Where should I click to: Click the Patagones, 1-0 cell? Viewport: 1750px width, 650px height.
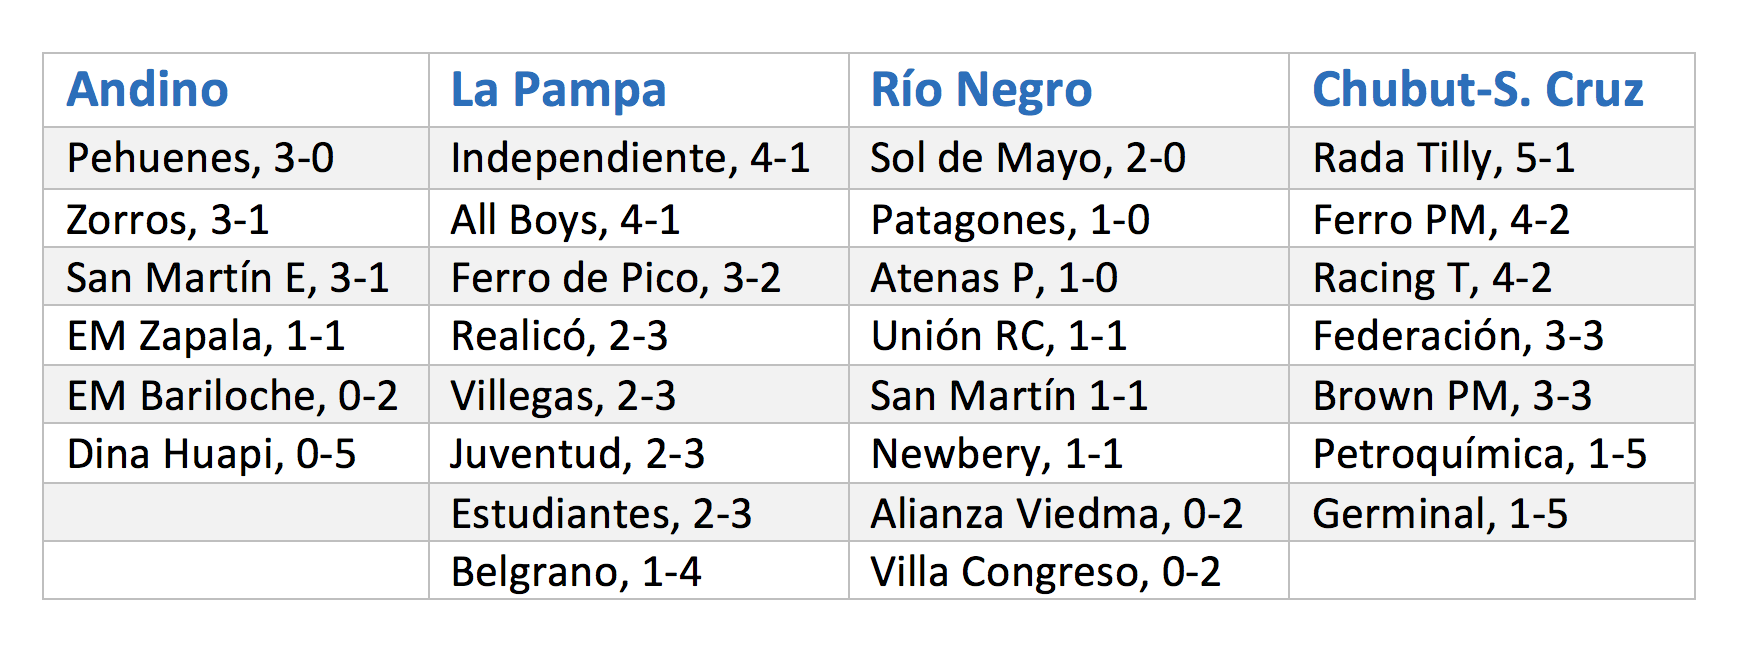tap(1069, 218)
